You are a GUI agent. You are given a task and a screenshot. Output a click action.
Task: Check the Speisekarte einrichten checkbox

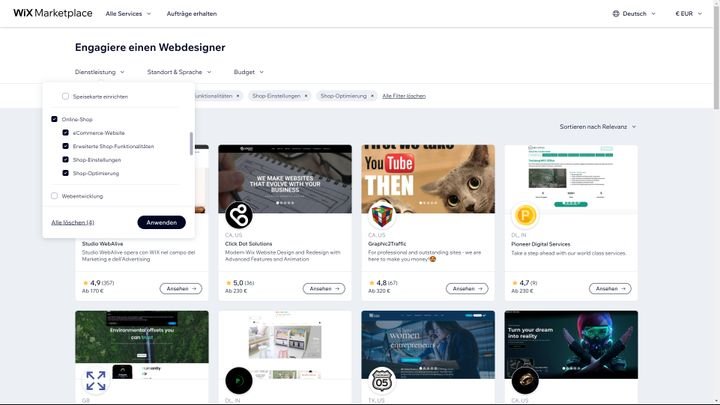(65, 96)
